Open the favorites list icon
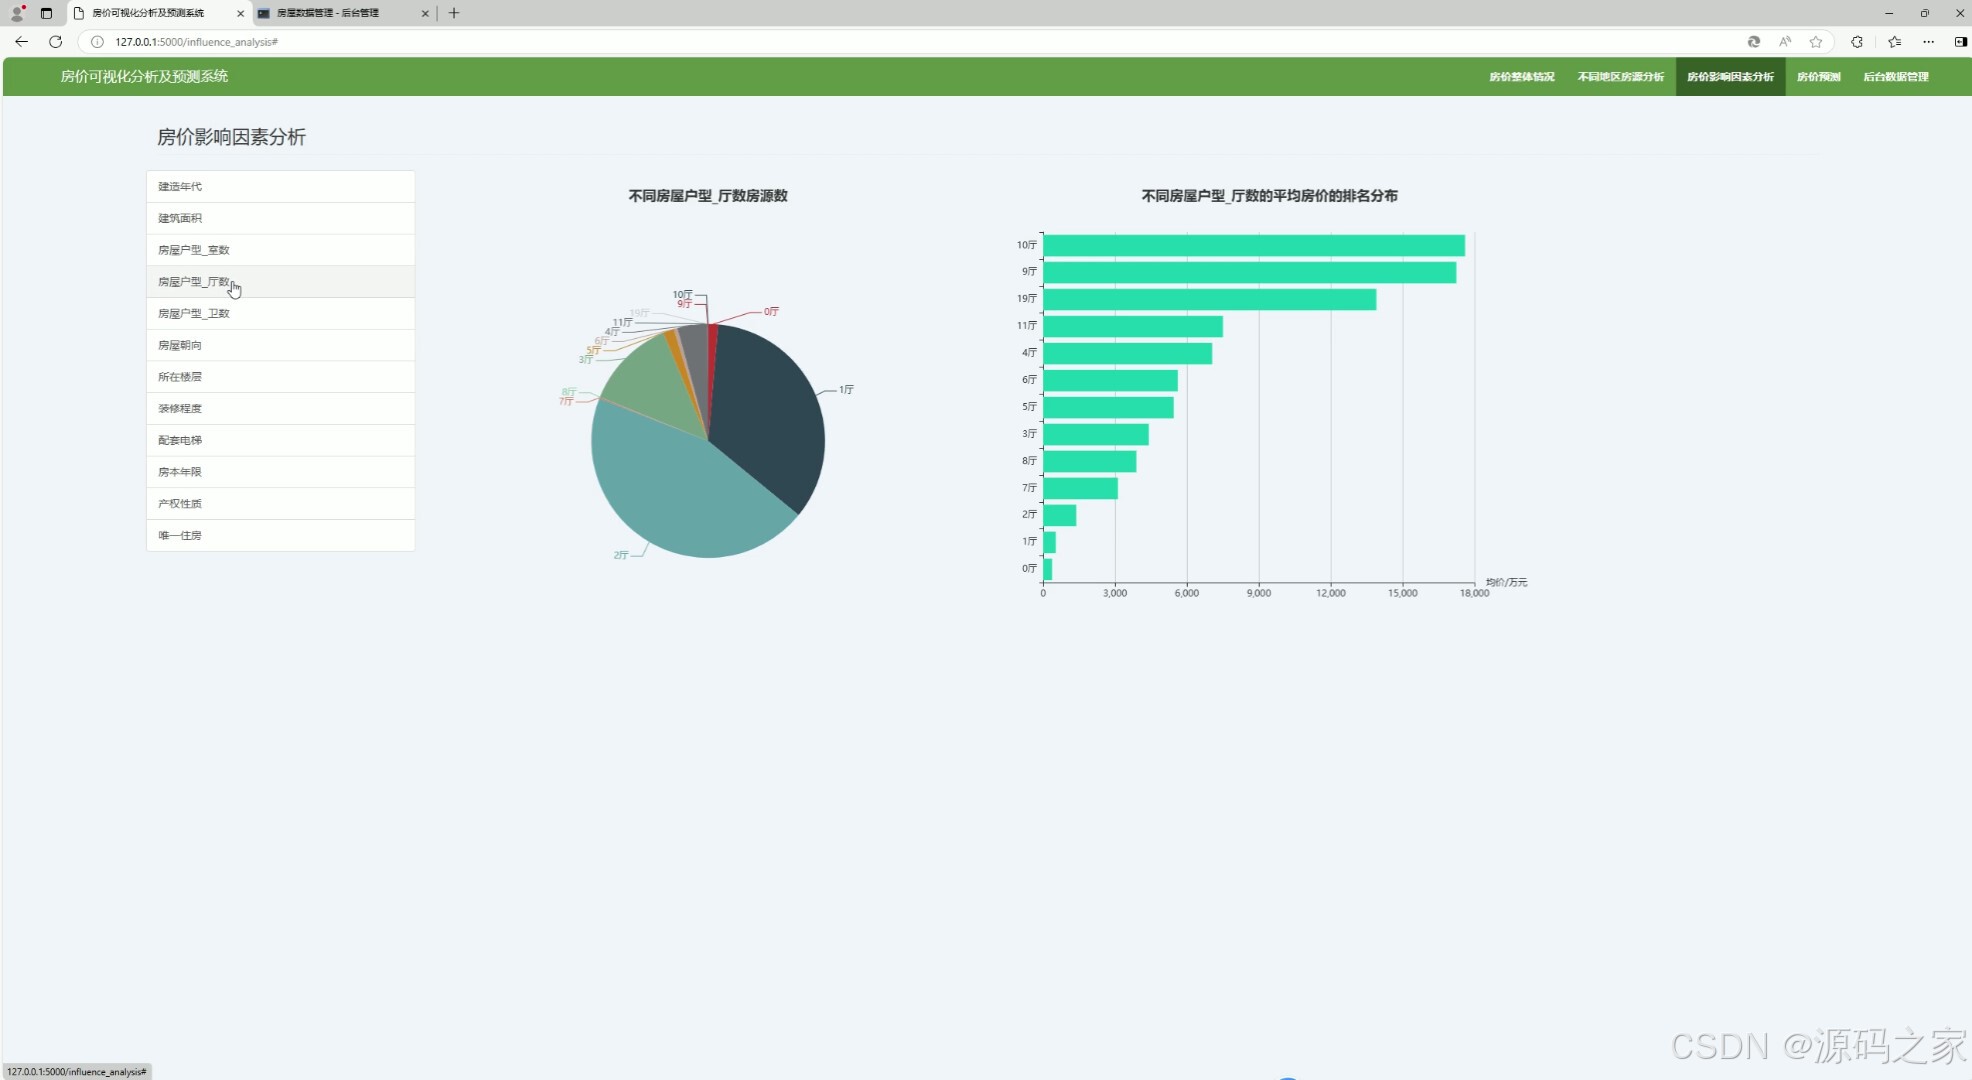The height and width of the screenshot is (1080, 1972). [x=1894, y=42]
